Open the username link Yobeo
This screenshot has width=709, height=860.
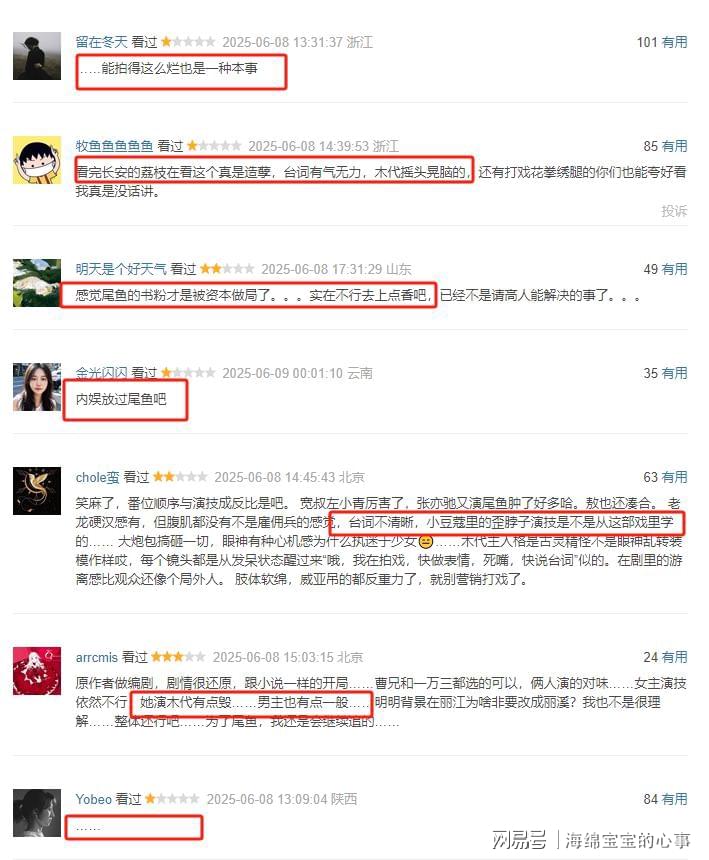[x=94, y=799]
